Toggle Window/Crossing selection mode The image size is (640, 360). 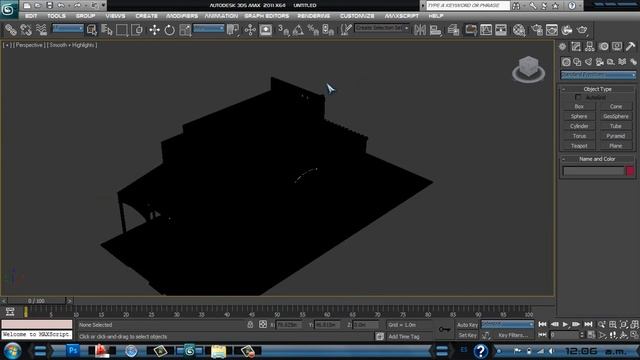pyautogui.click(x=137, y=30)
